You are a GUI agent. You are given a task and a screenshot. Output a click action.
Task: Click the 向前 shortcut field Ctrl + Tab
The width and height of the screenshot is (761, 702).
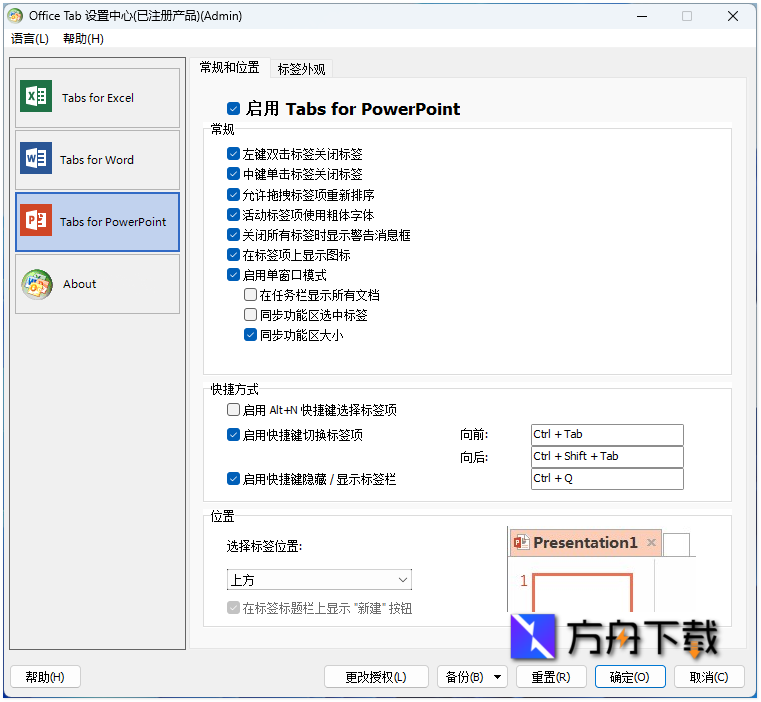click(x=607, y=435)
